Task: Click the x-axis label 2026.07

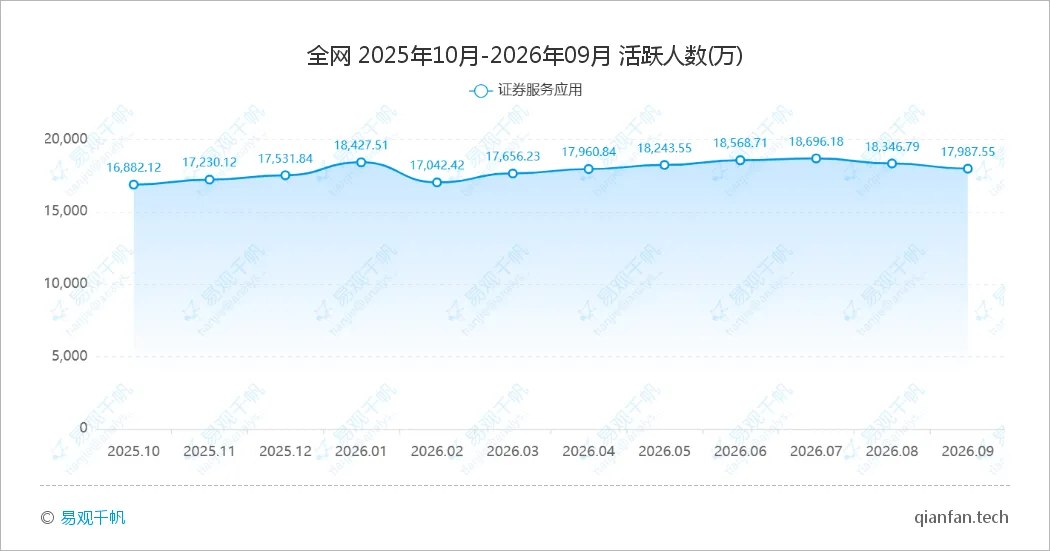Action: point(816,451)
